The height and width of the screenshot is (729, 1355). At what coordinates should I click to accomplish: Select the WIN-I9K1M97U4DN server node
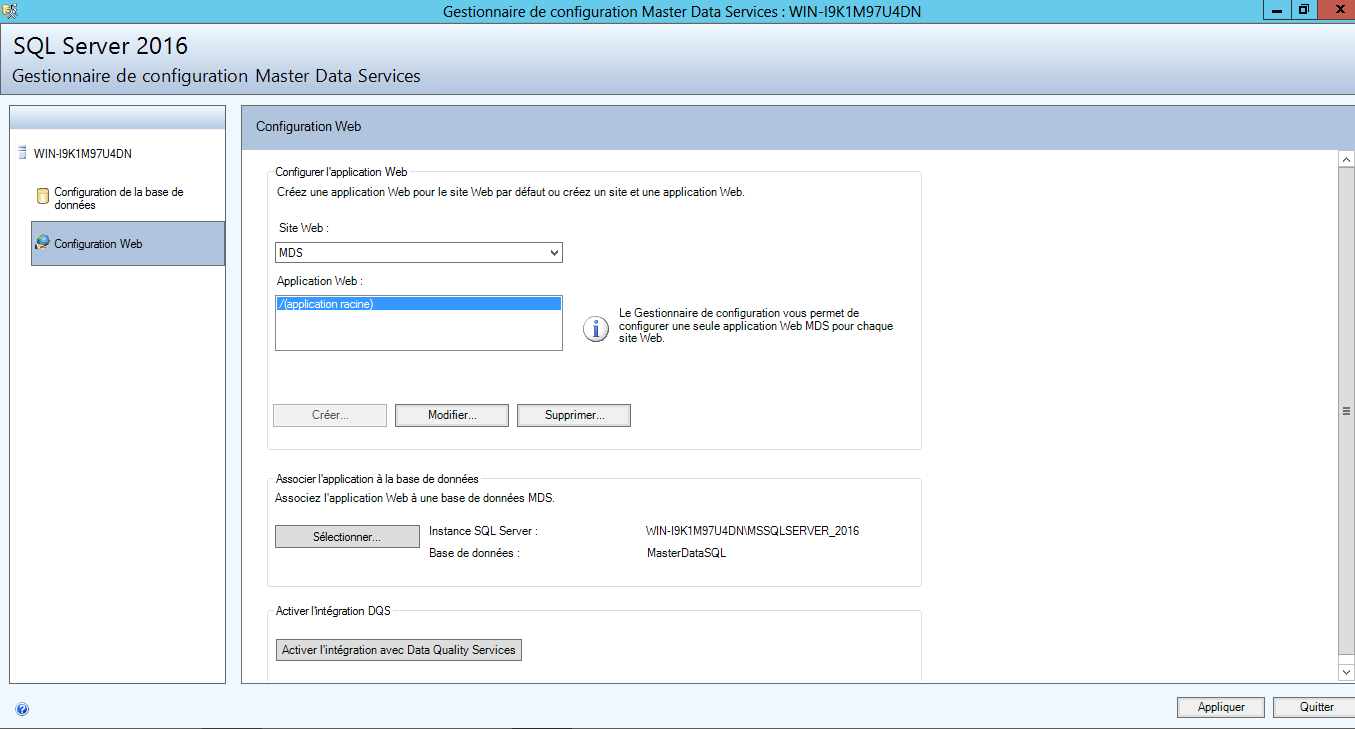pyautogui.click(x=83, y=154)
